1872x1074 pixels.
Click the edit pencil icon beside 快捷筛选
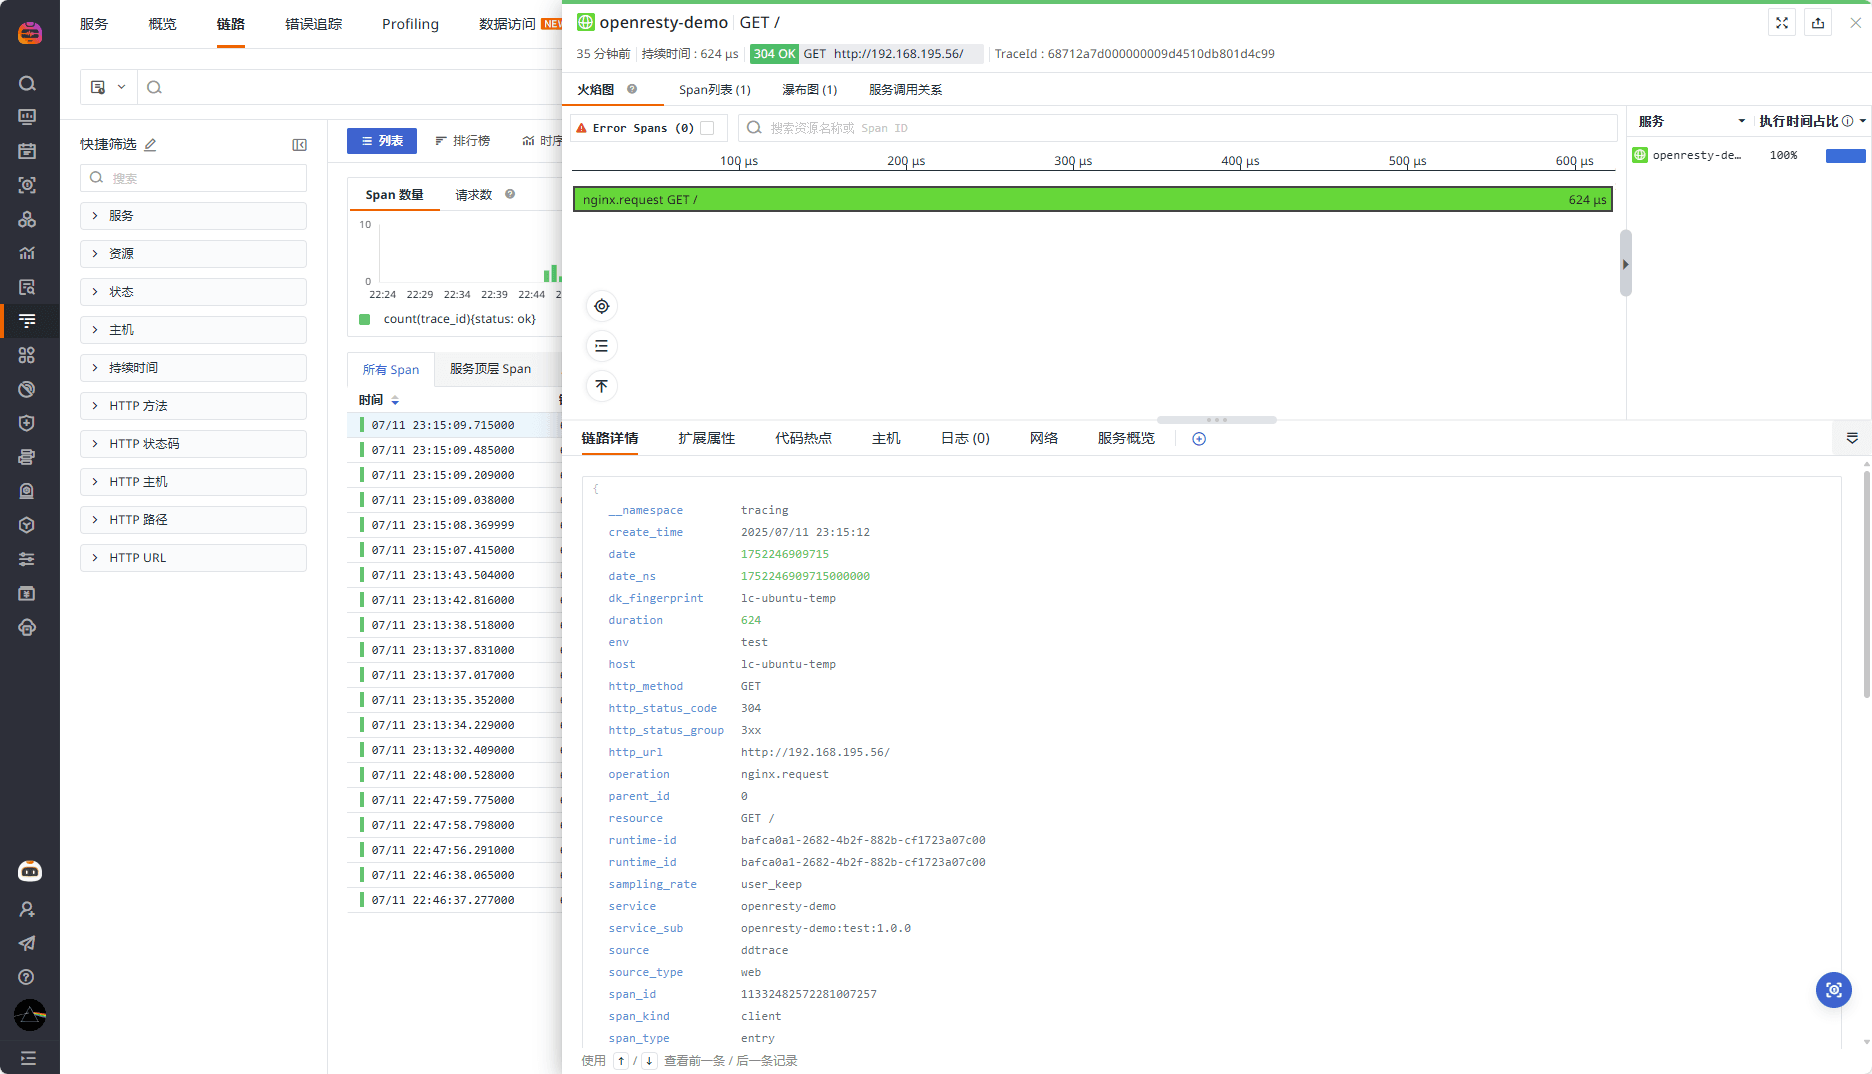click(x=150, y=145)
